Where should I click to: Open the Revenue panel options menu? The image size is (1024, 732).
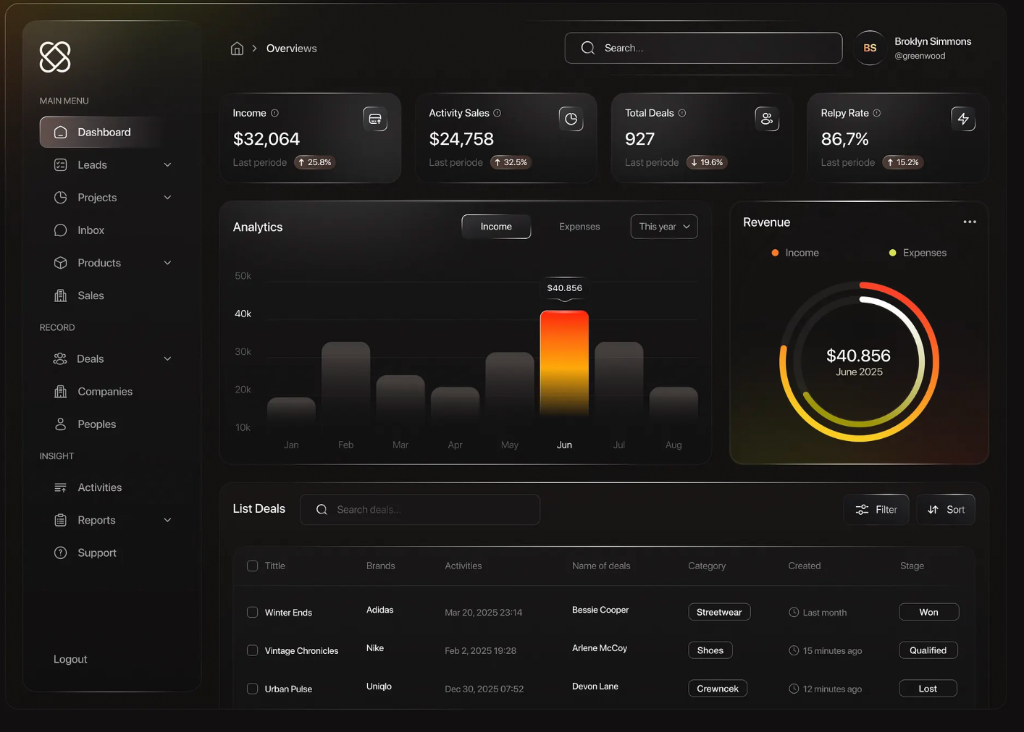coord(969,221)
